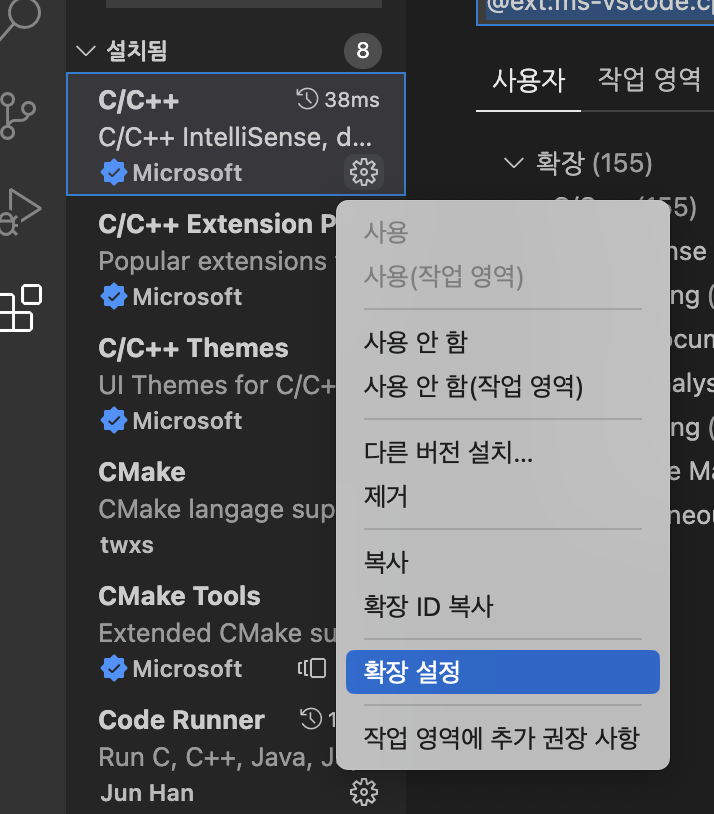
Task: Collapse the 설치됨 installed section
Action: (x=86, y=50)
